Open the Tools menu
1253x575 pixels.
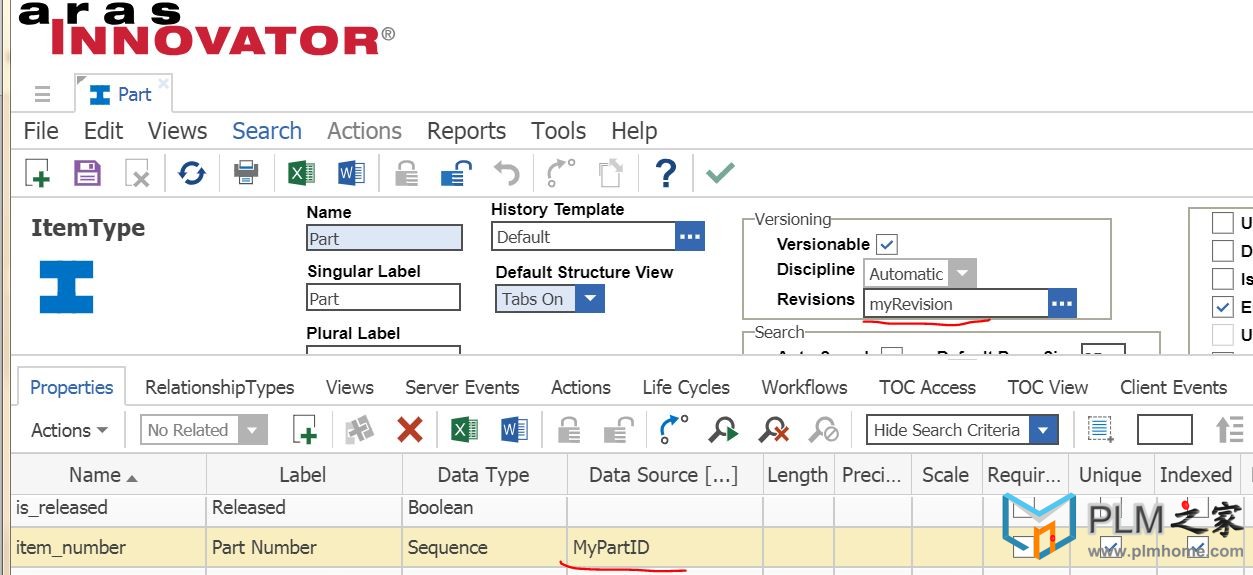coord(558,131)
